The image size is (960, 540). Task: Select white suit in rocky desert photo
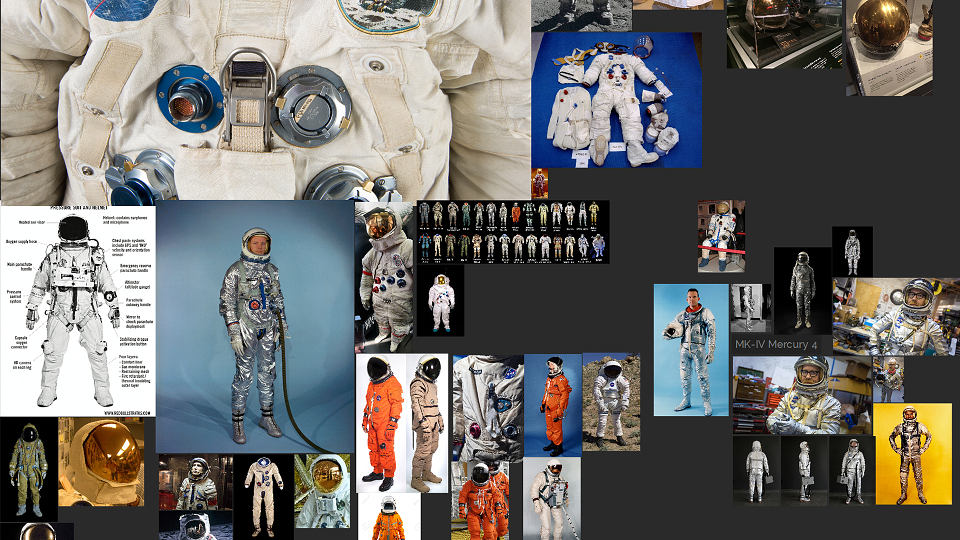pyautogui.click(x=611, y=402)
